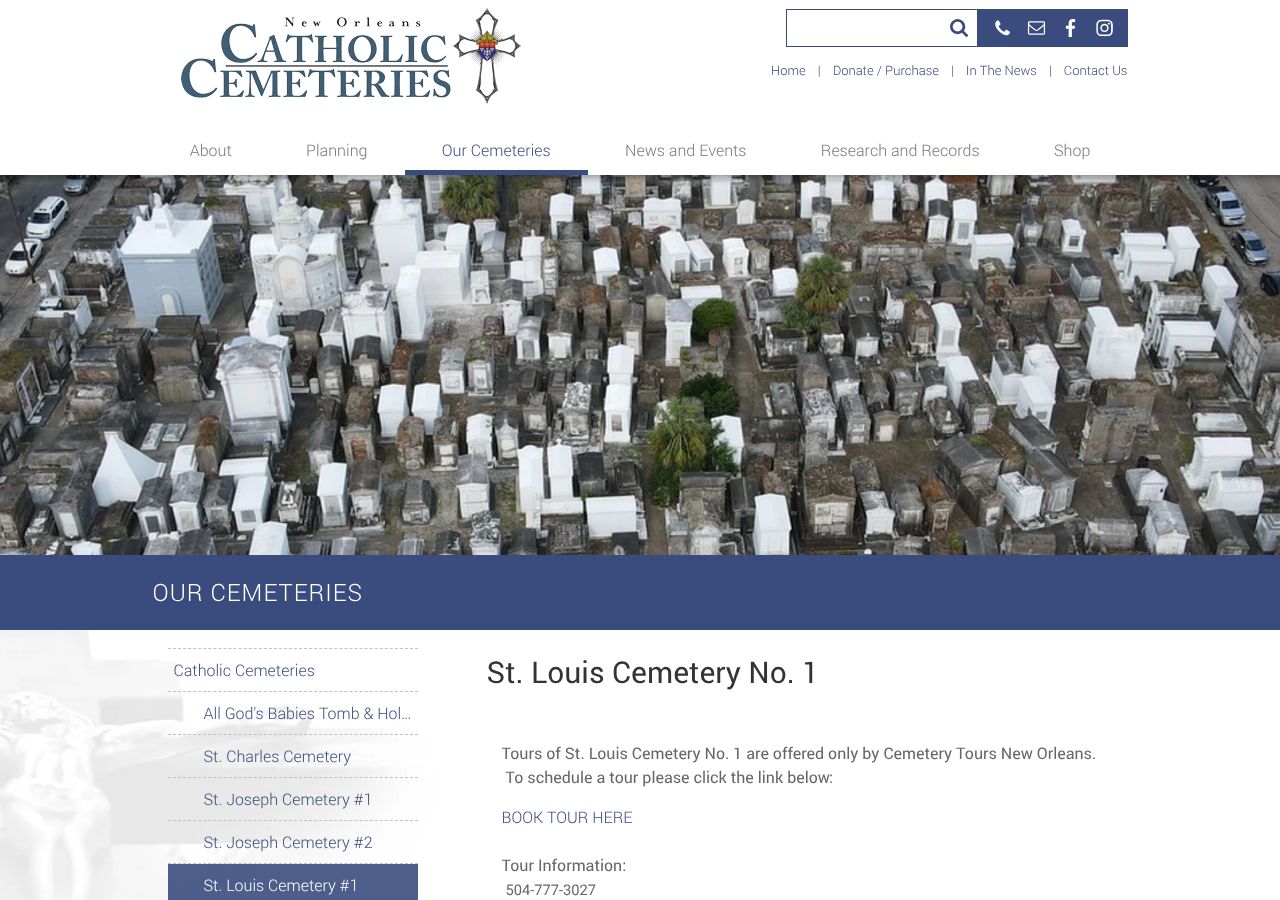The height and width of the screenshot is (900, 1280).
Task: Go to the Home link
Action: point(788,70)
